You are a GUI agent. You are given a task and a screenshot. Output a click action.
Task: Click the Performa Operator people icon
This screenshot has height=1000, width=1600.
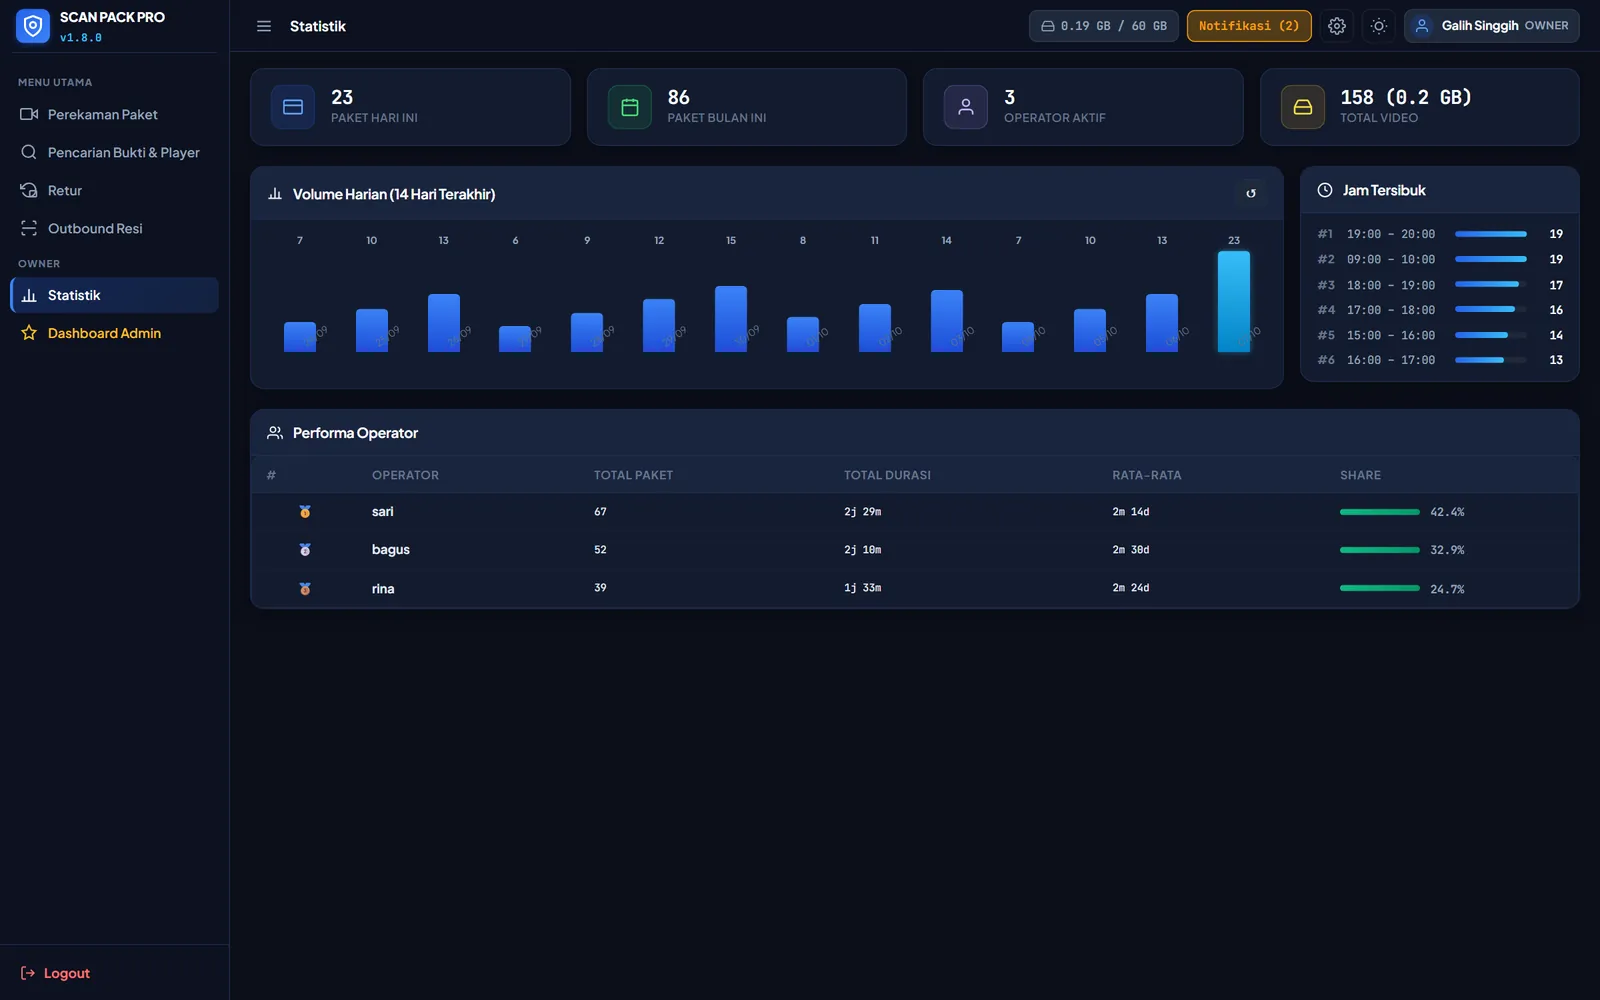275,433
